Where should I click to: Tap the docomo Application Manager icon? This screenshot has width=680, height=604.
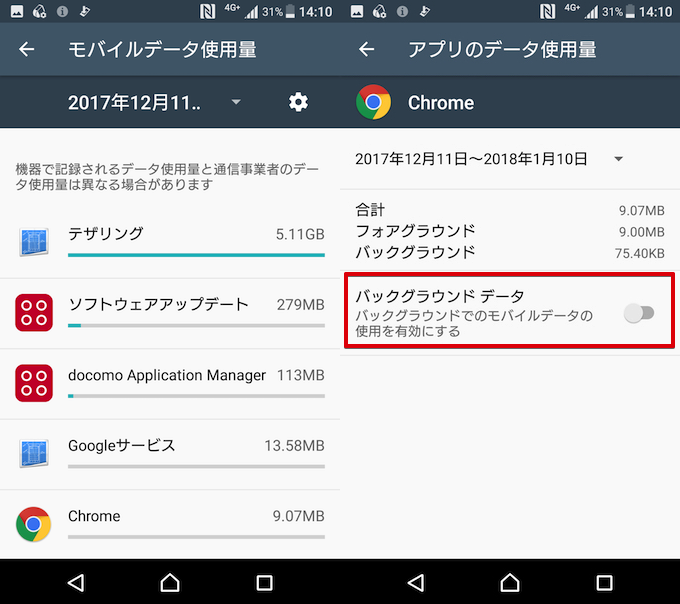33,382
